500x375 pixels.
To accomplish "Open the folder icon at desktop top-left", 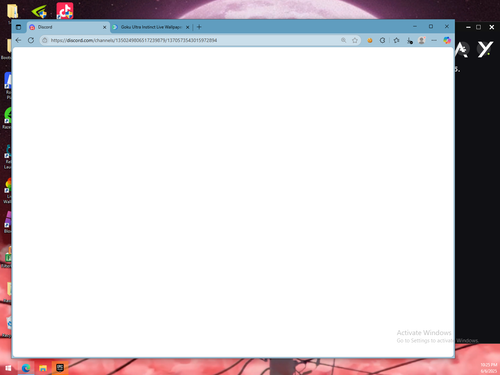I will coord(13,11).
